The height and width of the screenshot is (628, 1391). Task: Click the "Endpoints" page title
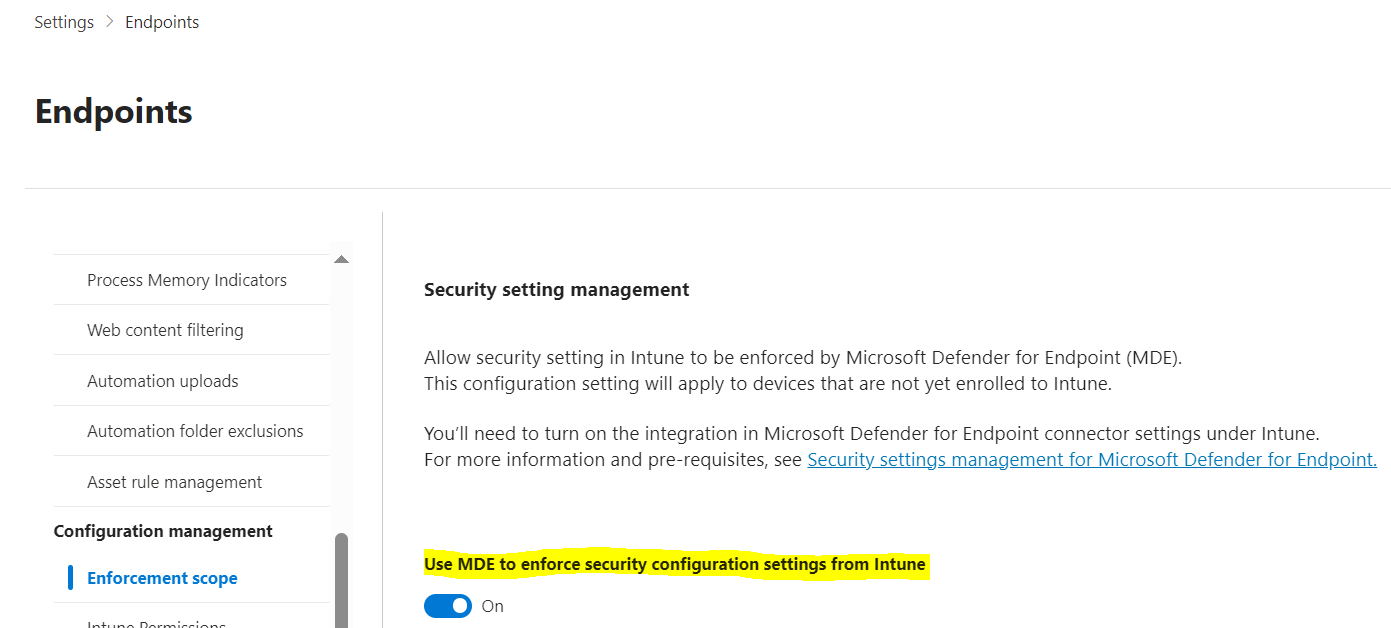coord(113,111)
